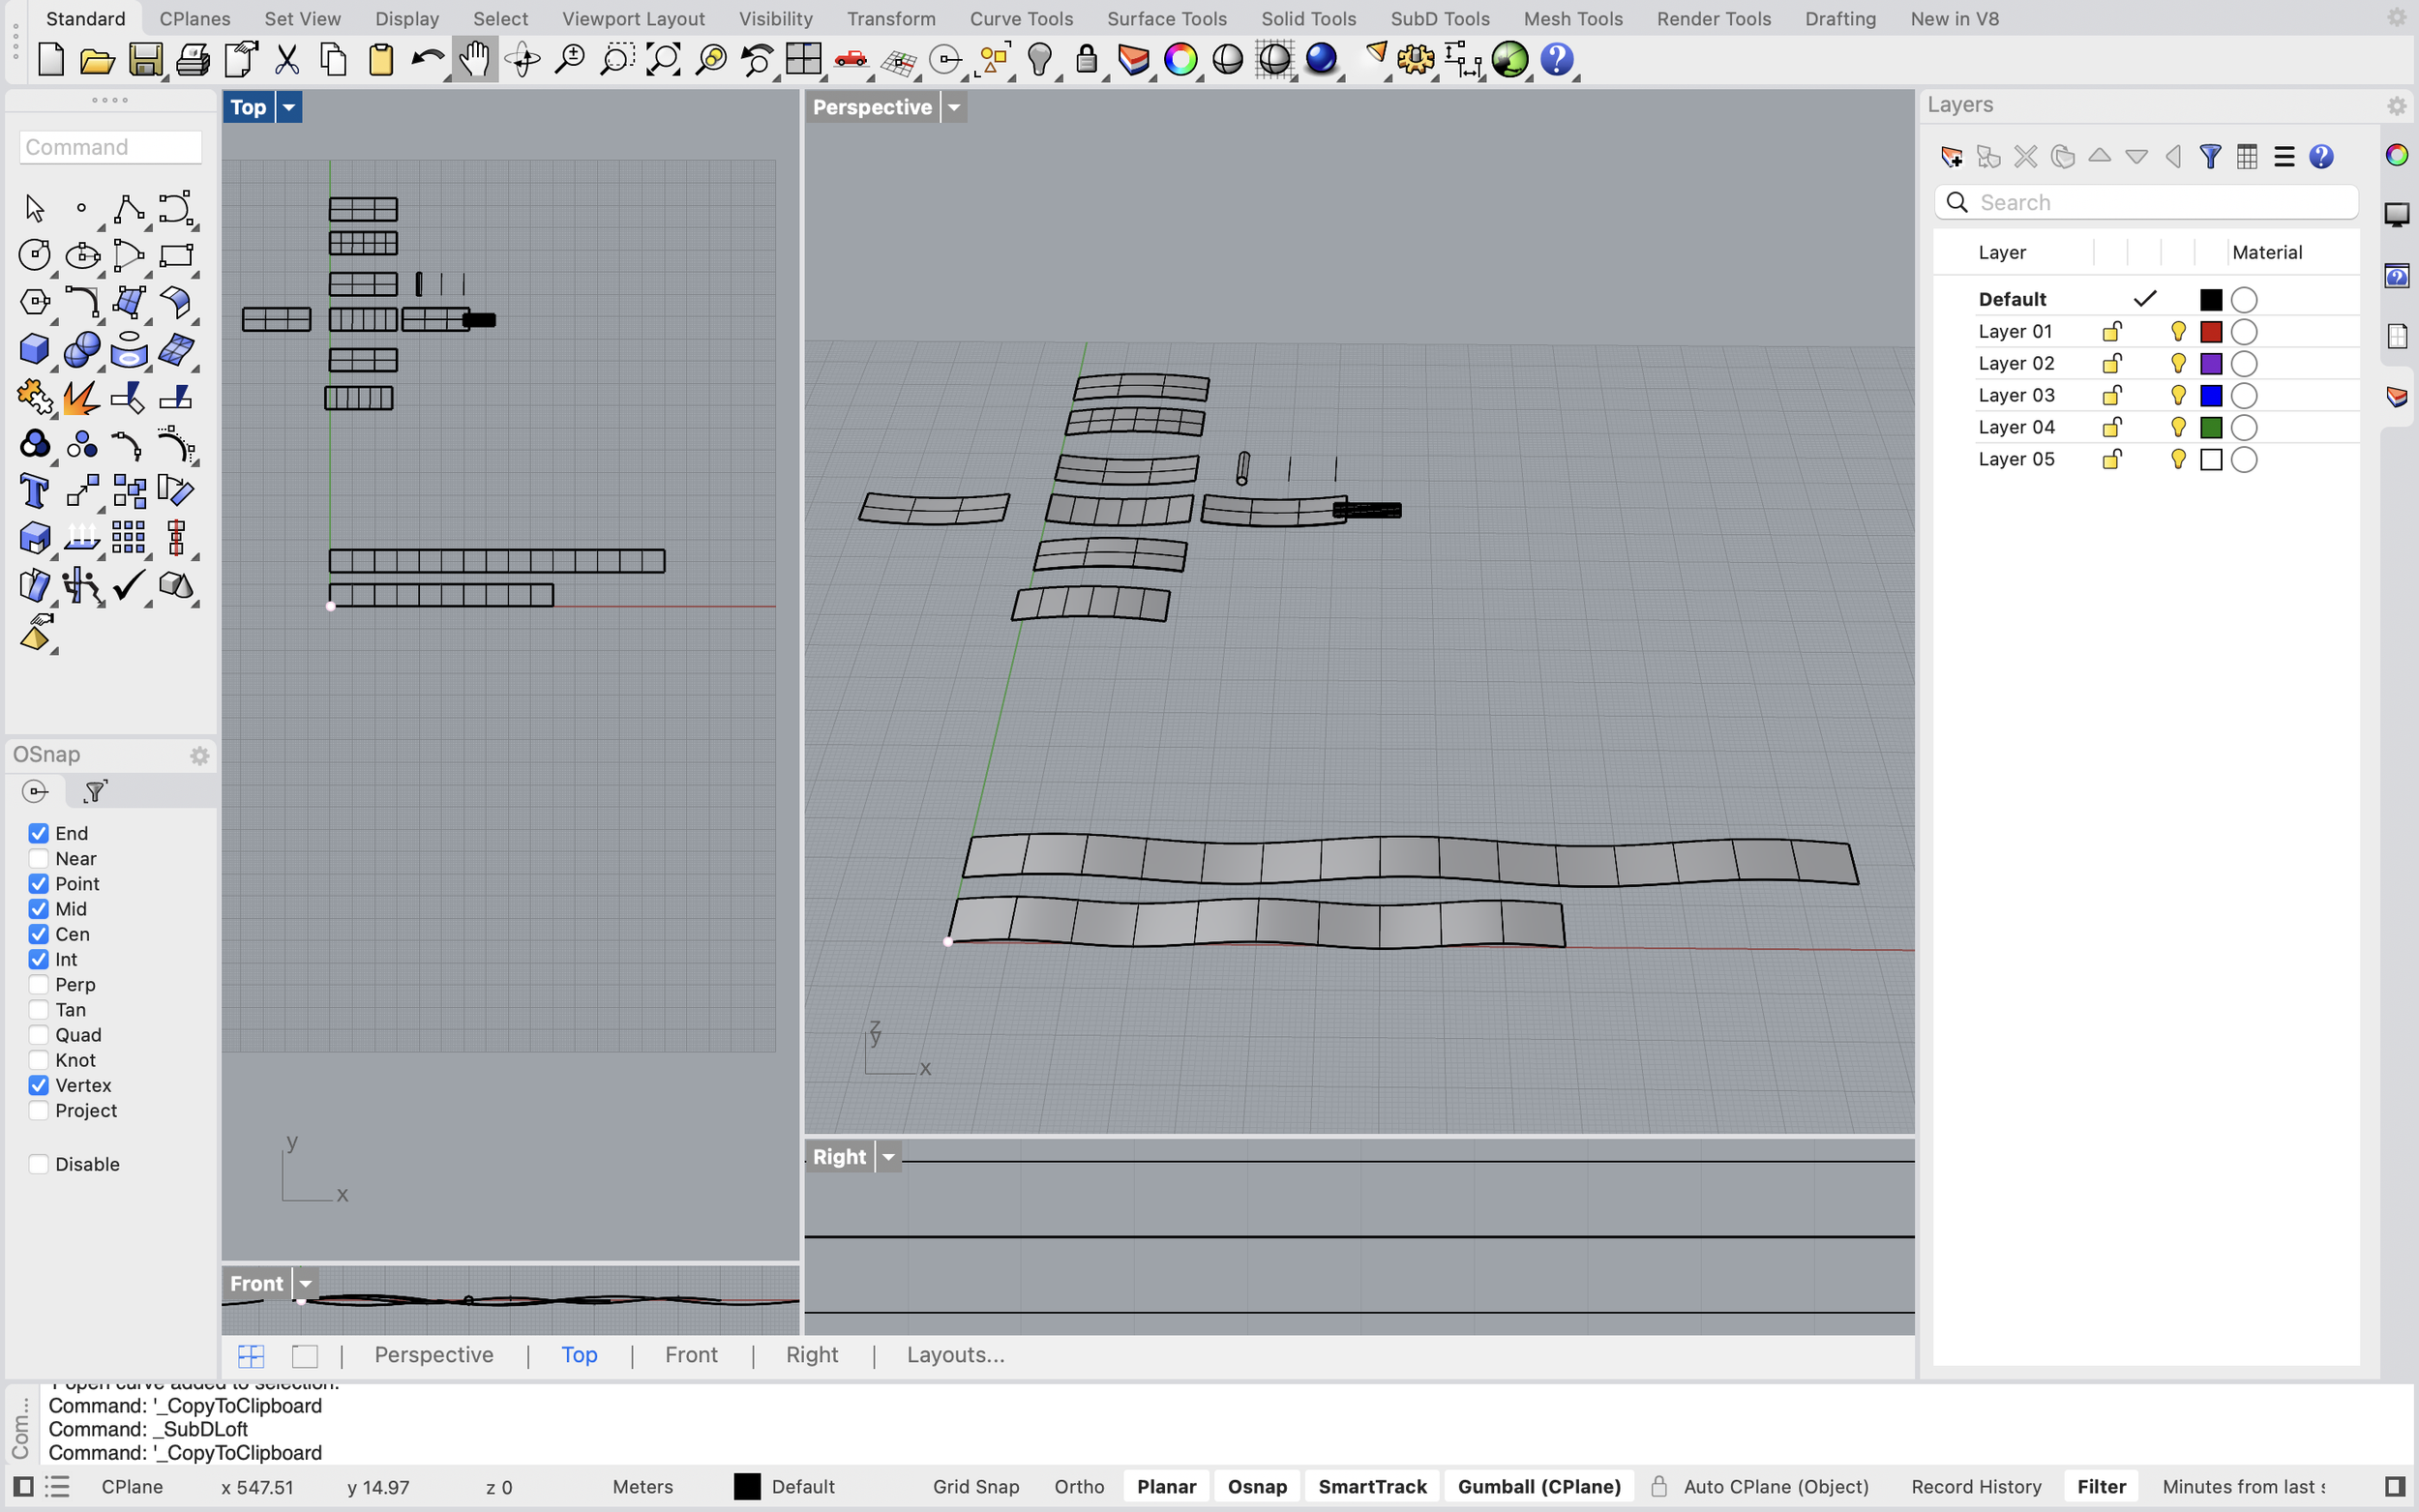
Task: Open the SubD Tools menu
Action: click(1440, 18)
